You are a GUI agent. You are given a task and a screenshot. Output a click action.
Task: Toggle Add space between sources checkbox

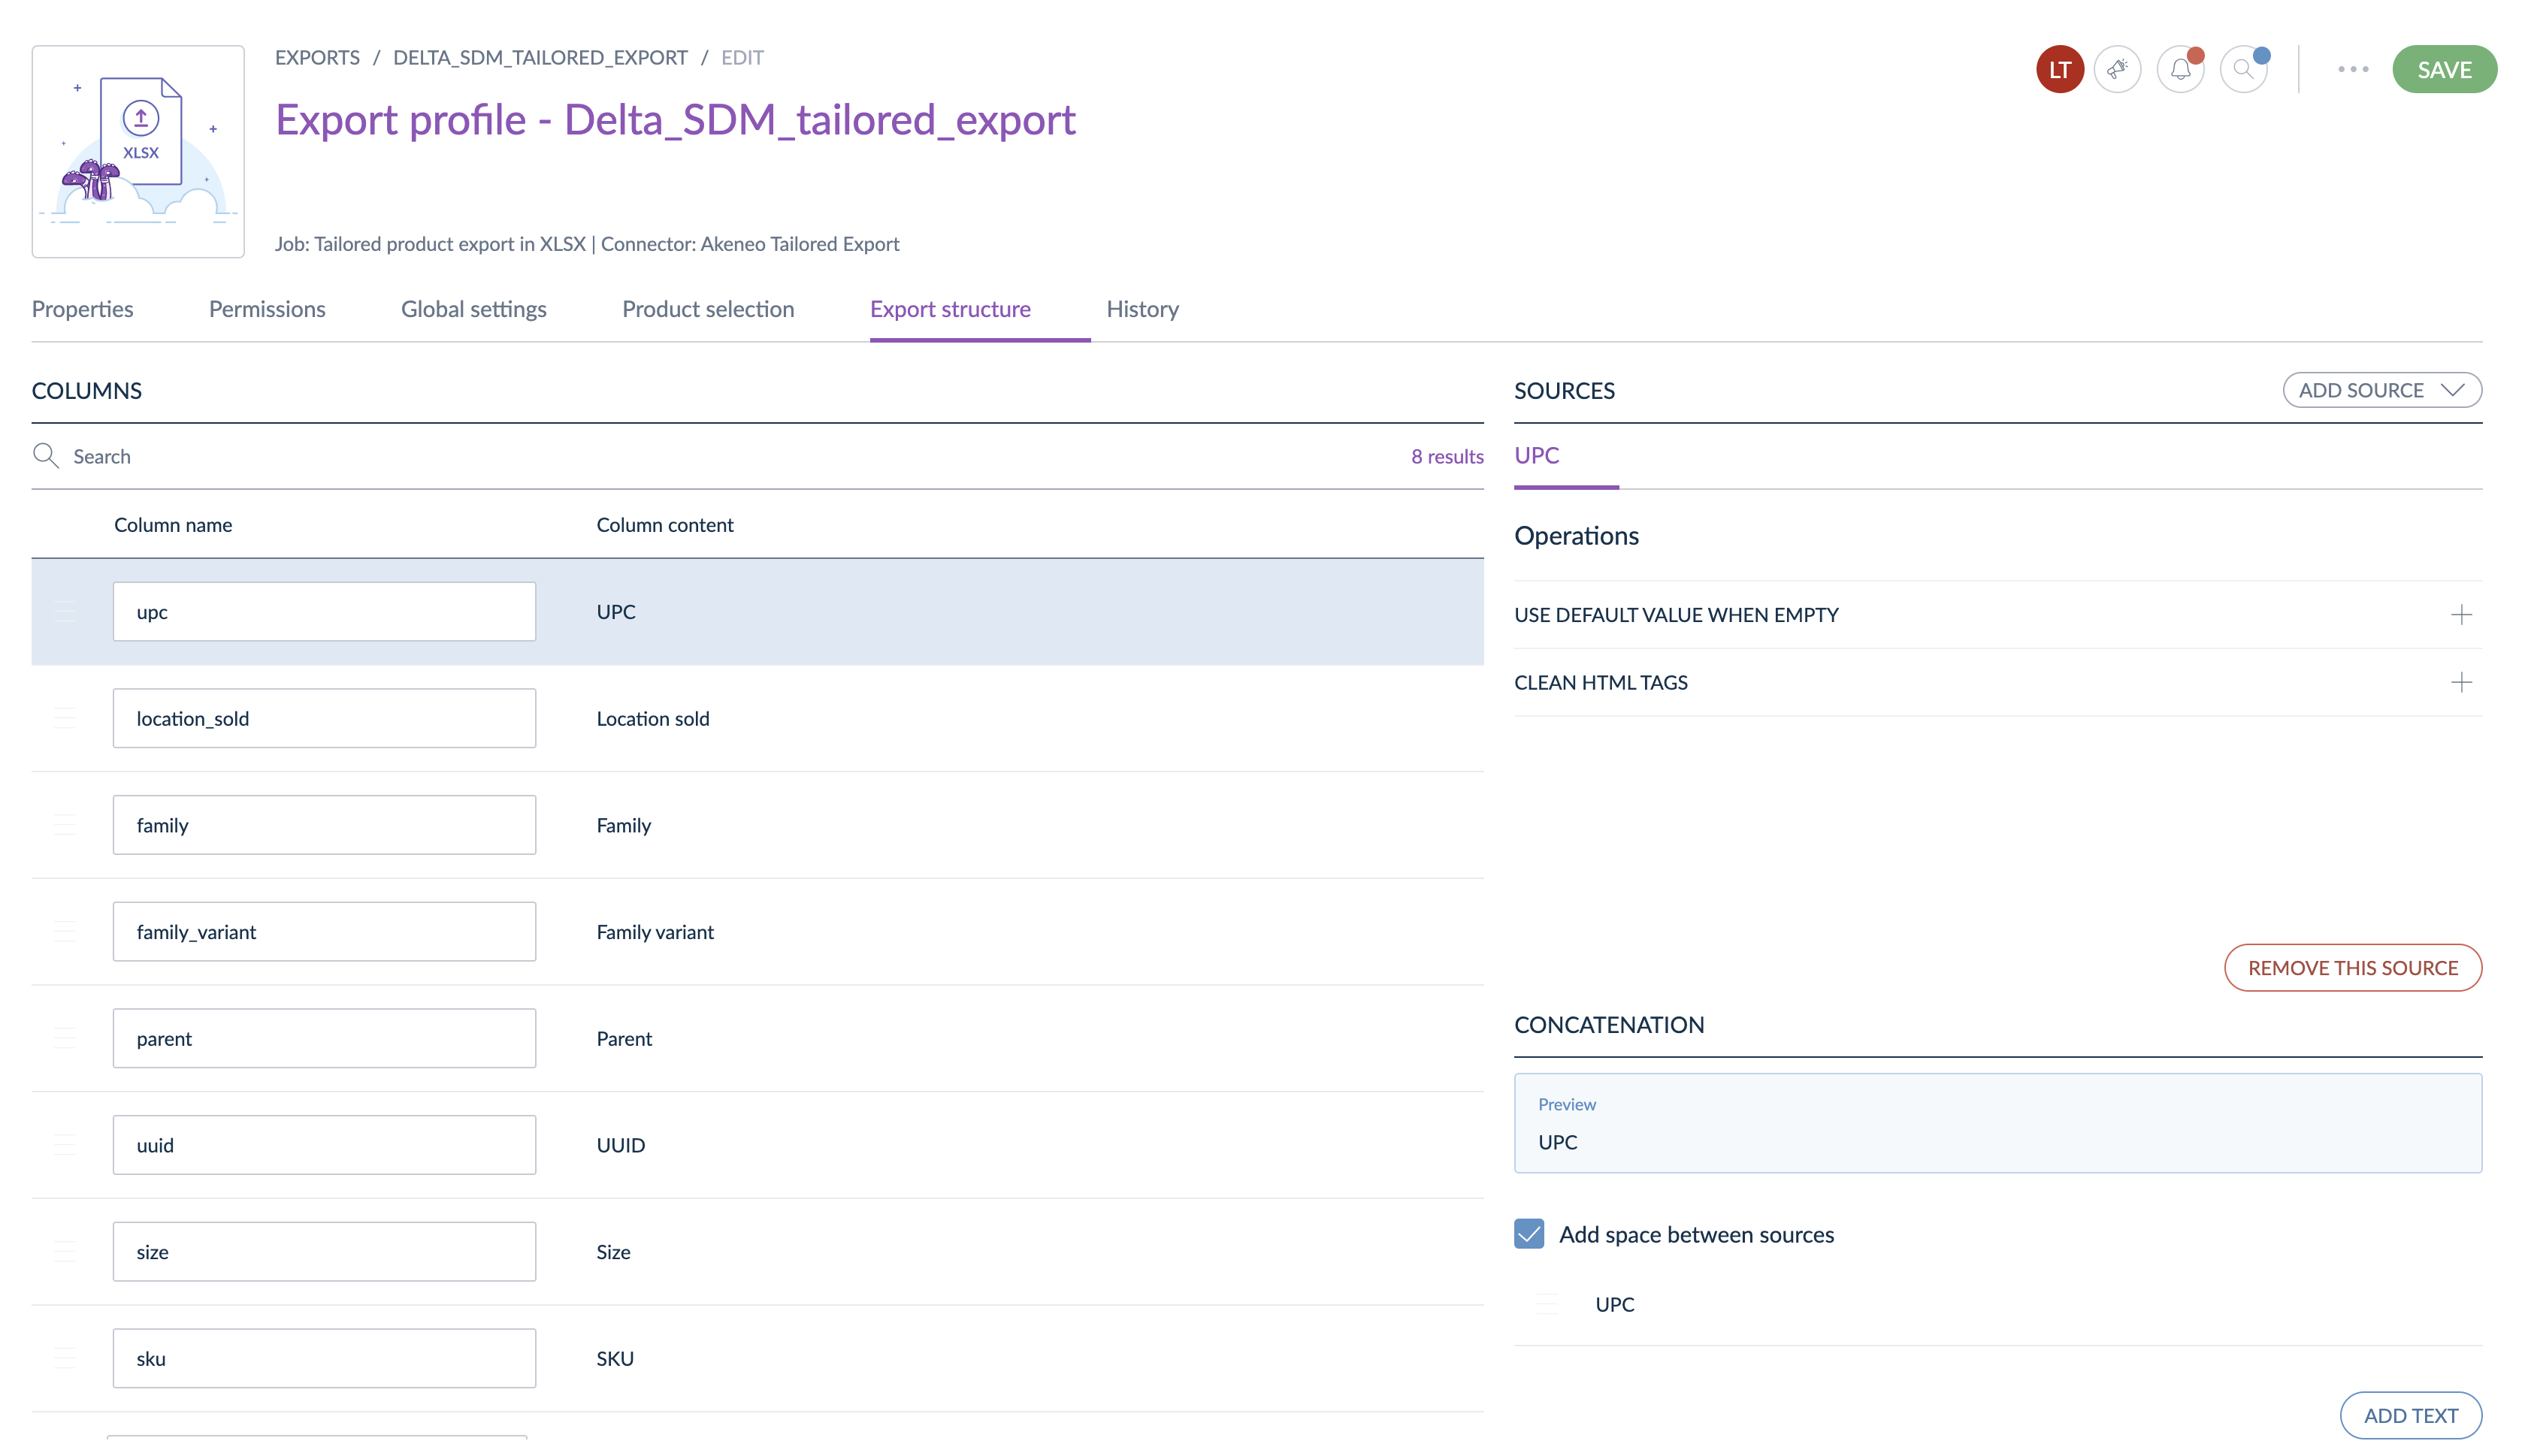[x=1529, y=1234]
